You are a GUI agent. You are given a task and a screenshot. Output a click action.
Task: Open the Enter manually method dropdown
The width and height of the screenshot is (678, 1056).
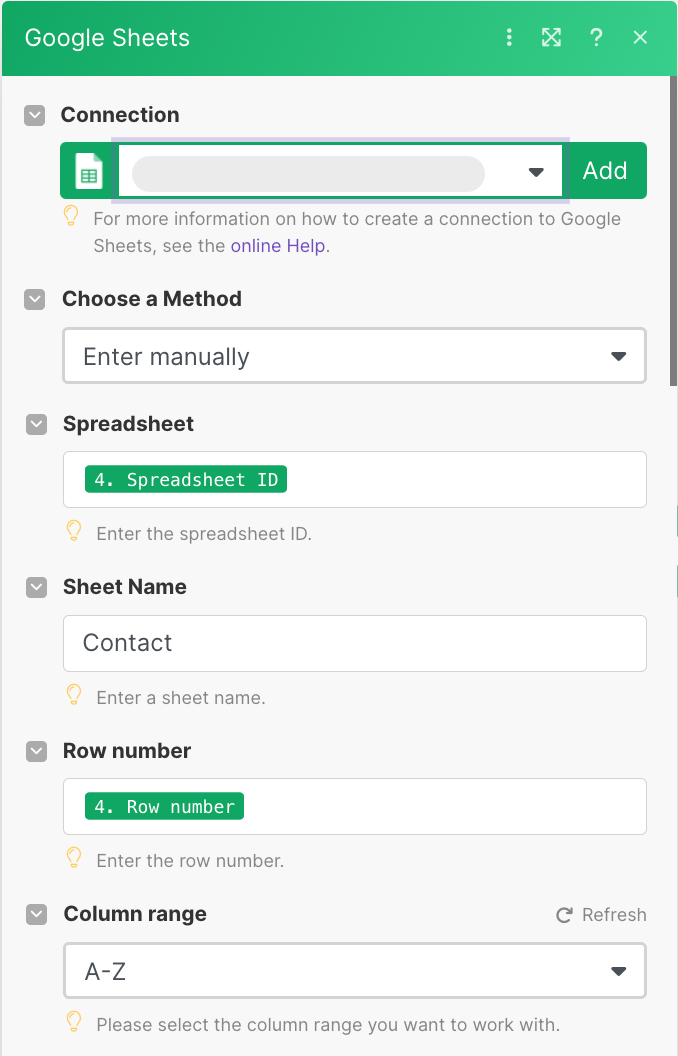coord(355,356)
